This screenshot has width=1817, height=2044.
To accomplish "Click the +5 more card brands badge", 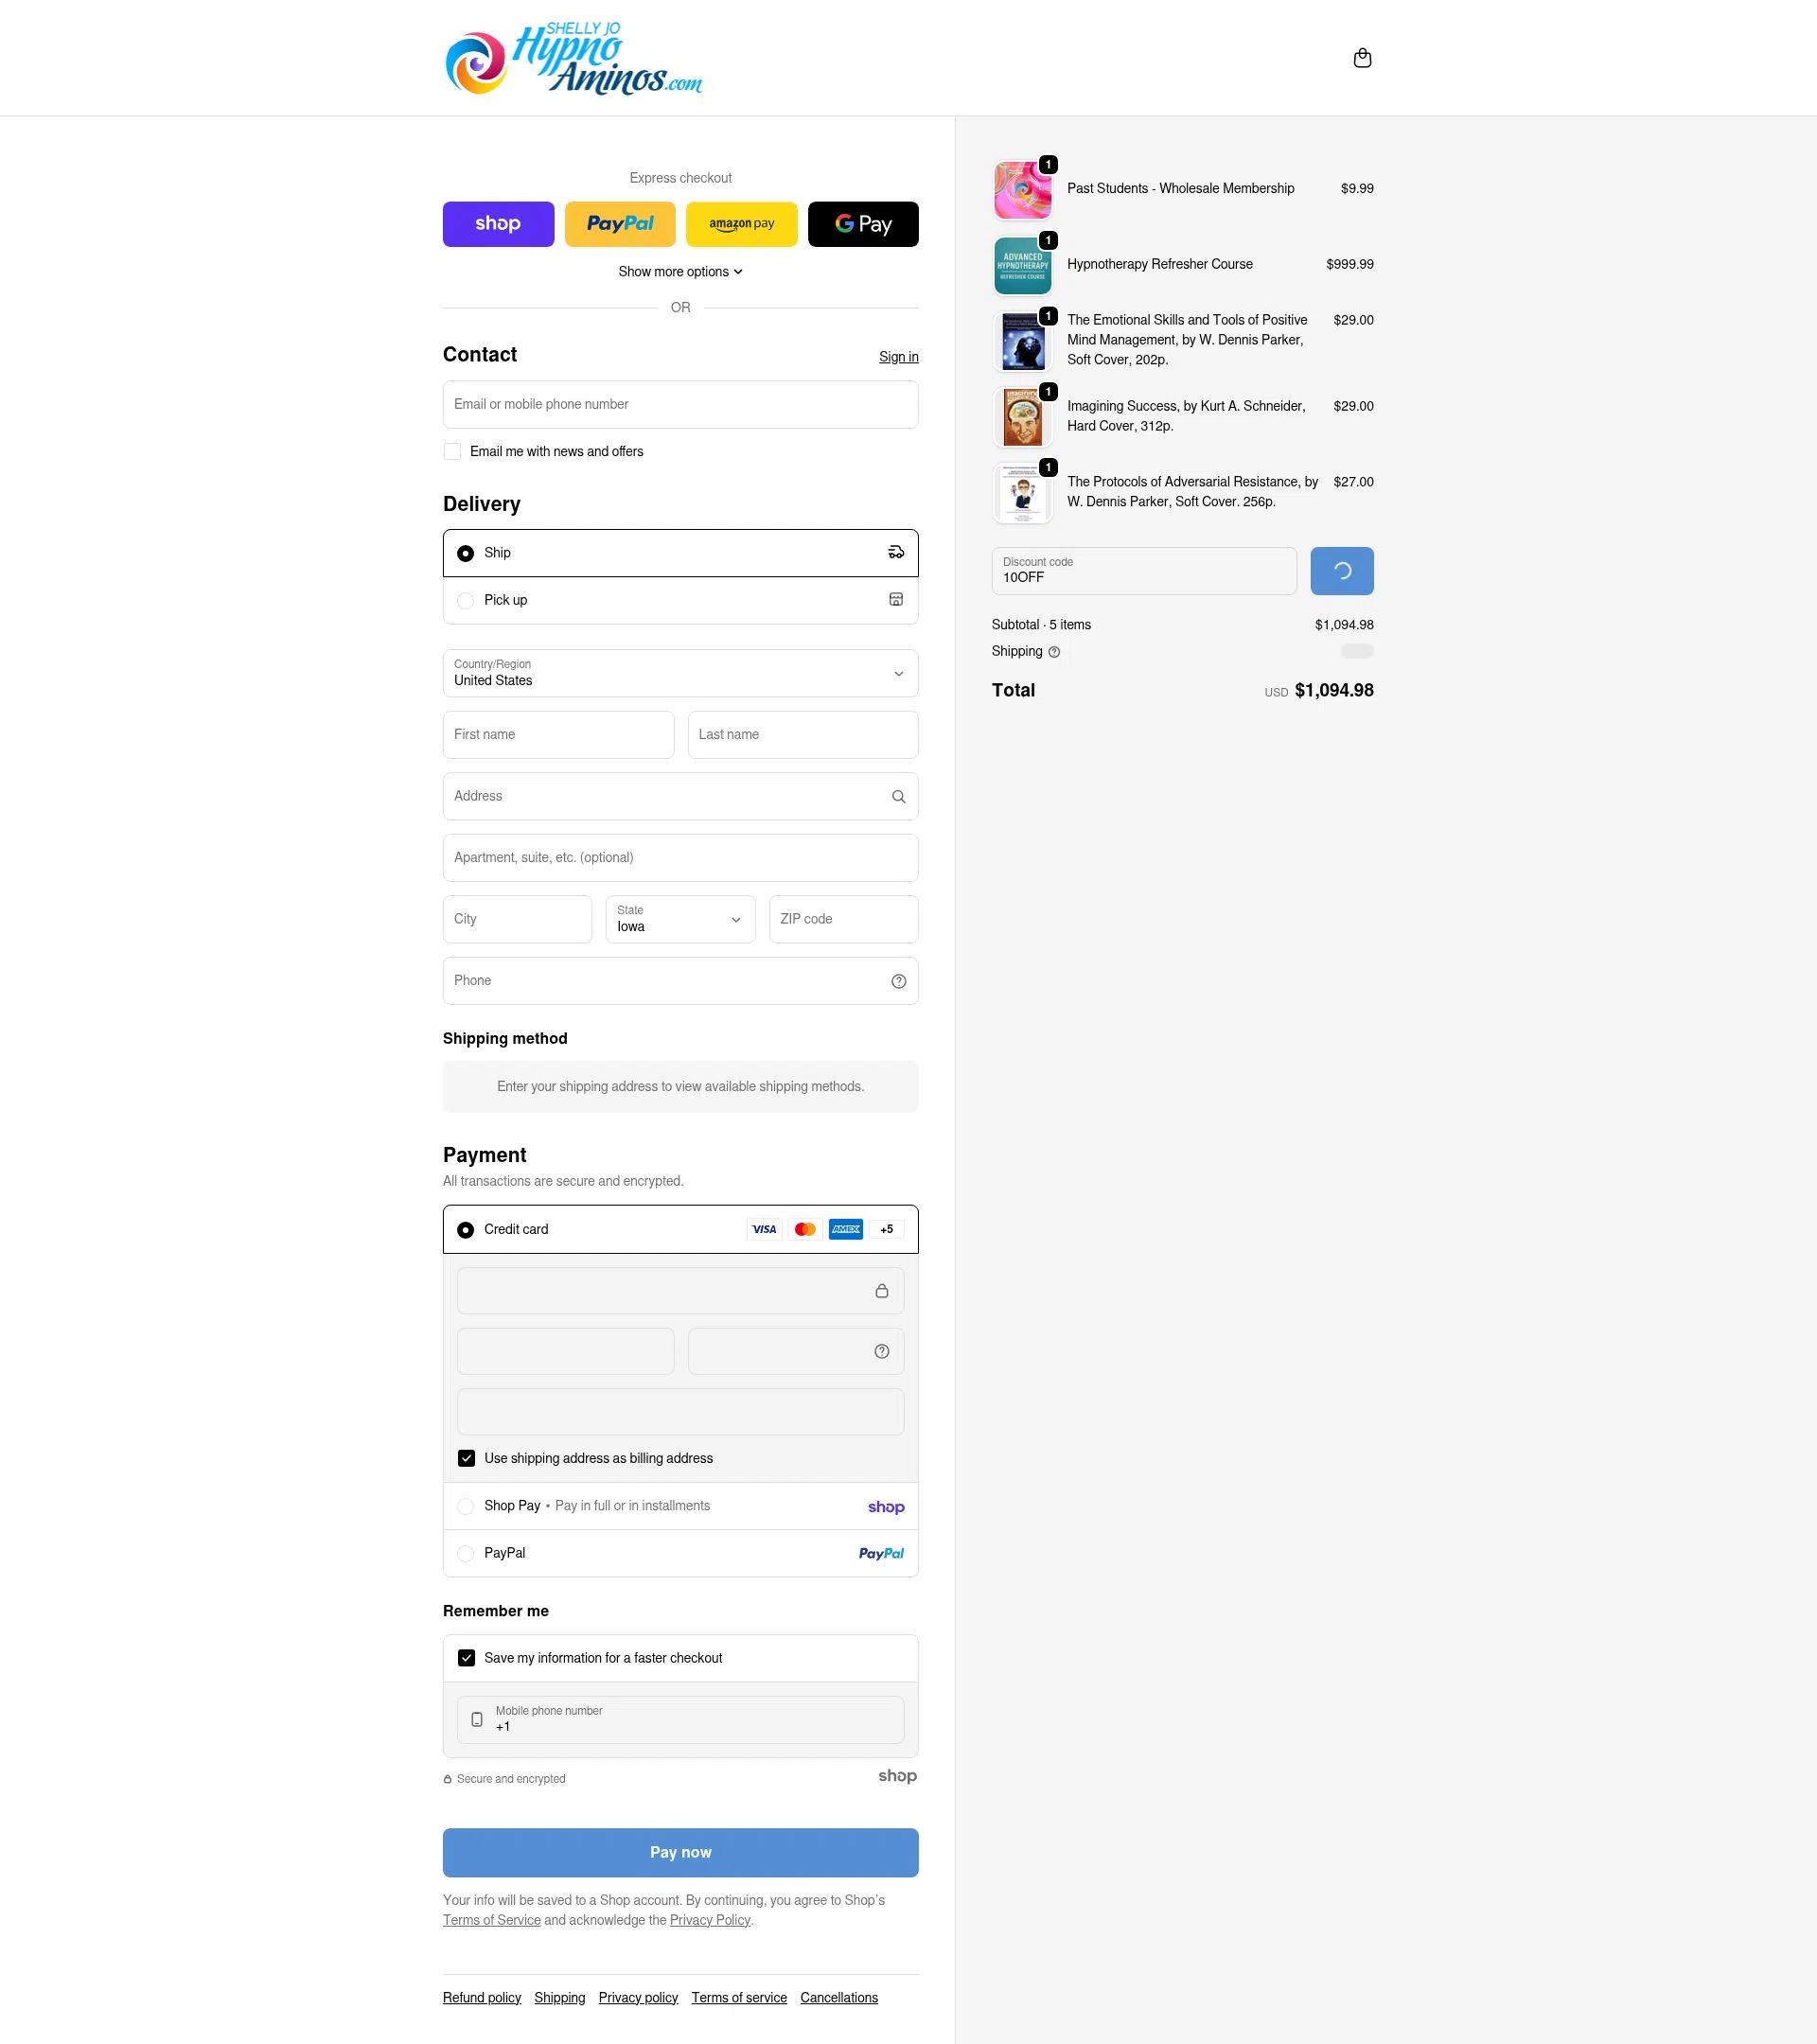I will 887,1229.
